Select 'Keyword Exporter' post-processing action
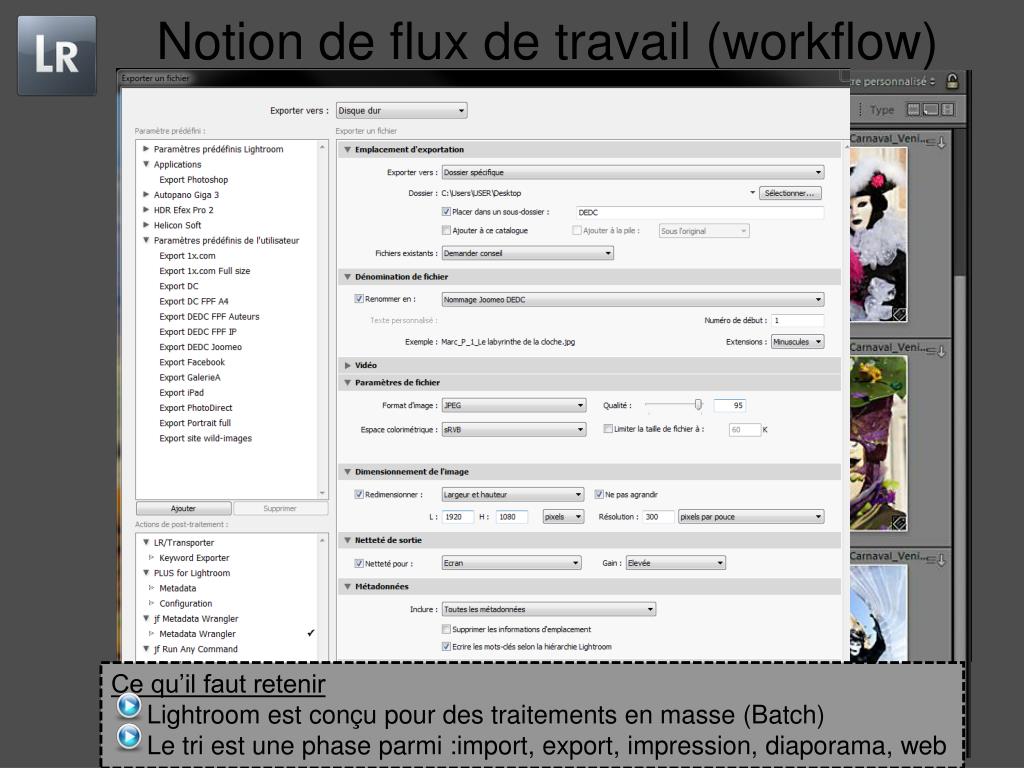This screenshot has height=768, width=1024. coord(194,558)
